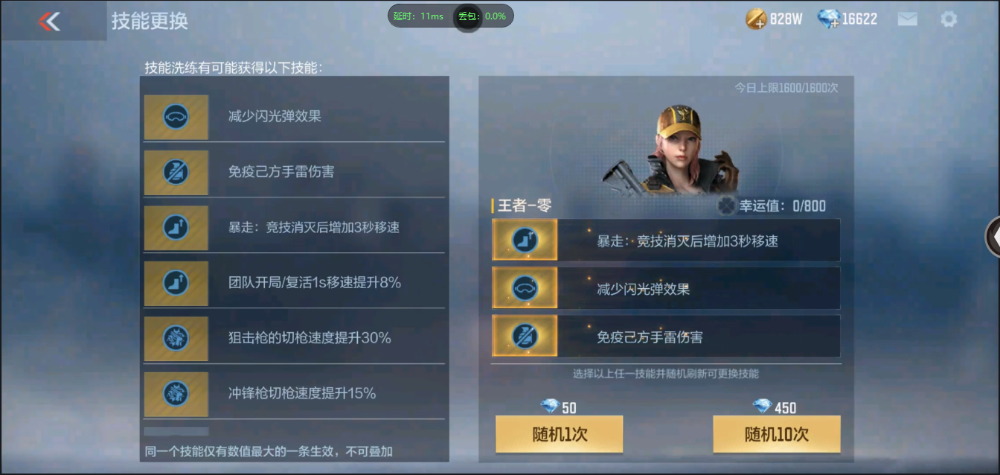Click the 随机10次 button

coord(777,434)
